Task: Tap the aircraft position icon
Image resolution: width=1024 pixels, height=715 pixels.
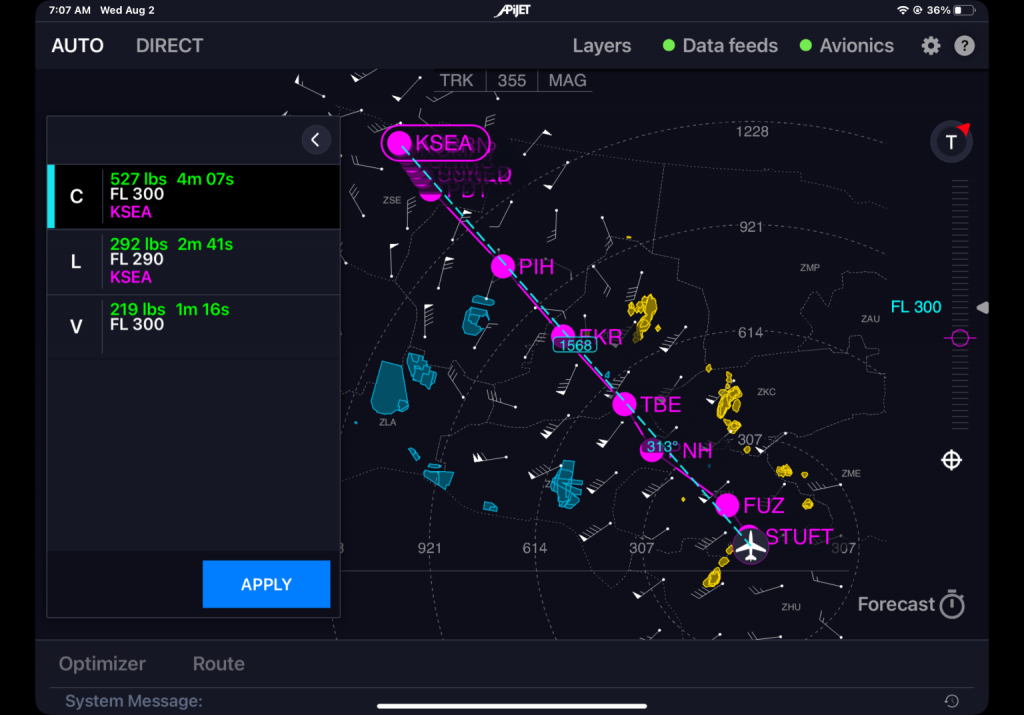Action: [x=750, y=546]
